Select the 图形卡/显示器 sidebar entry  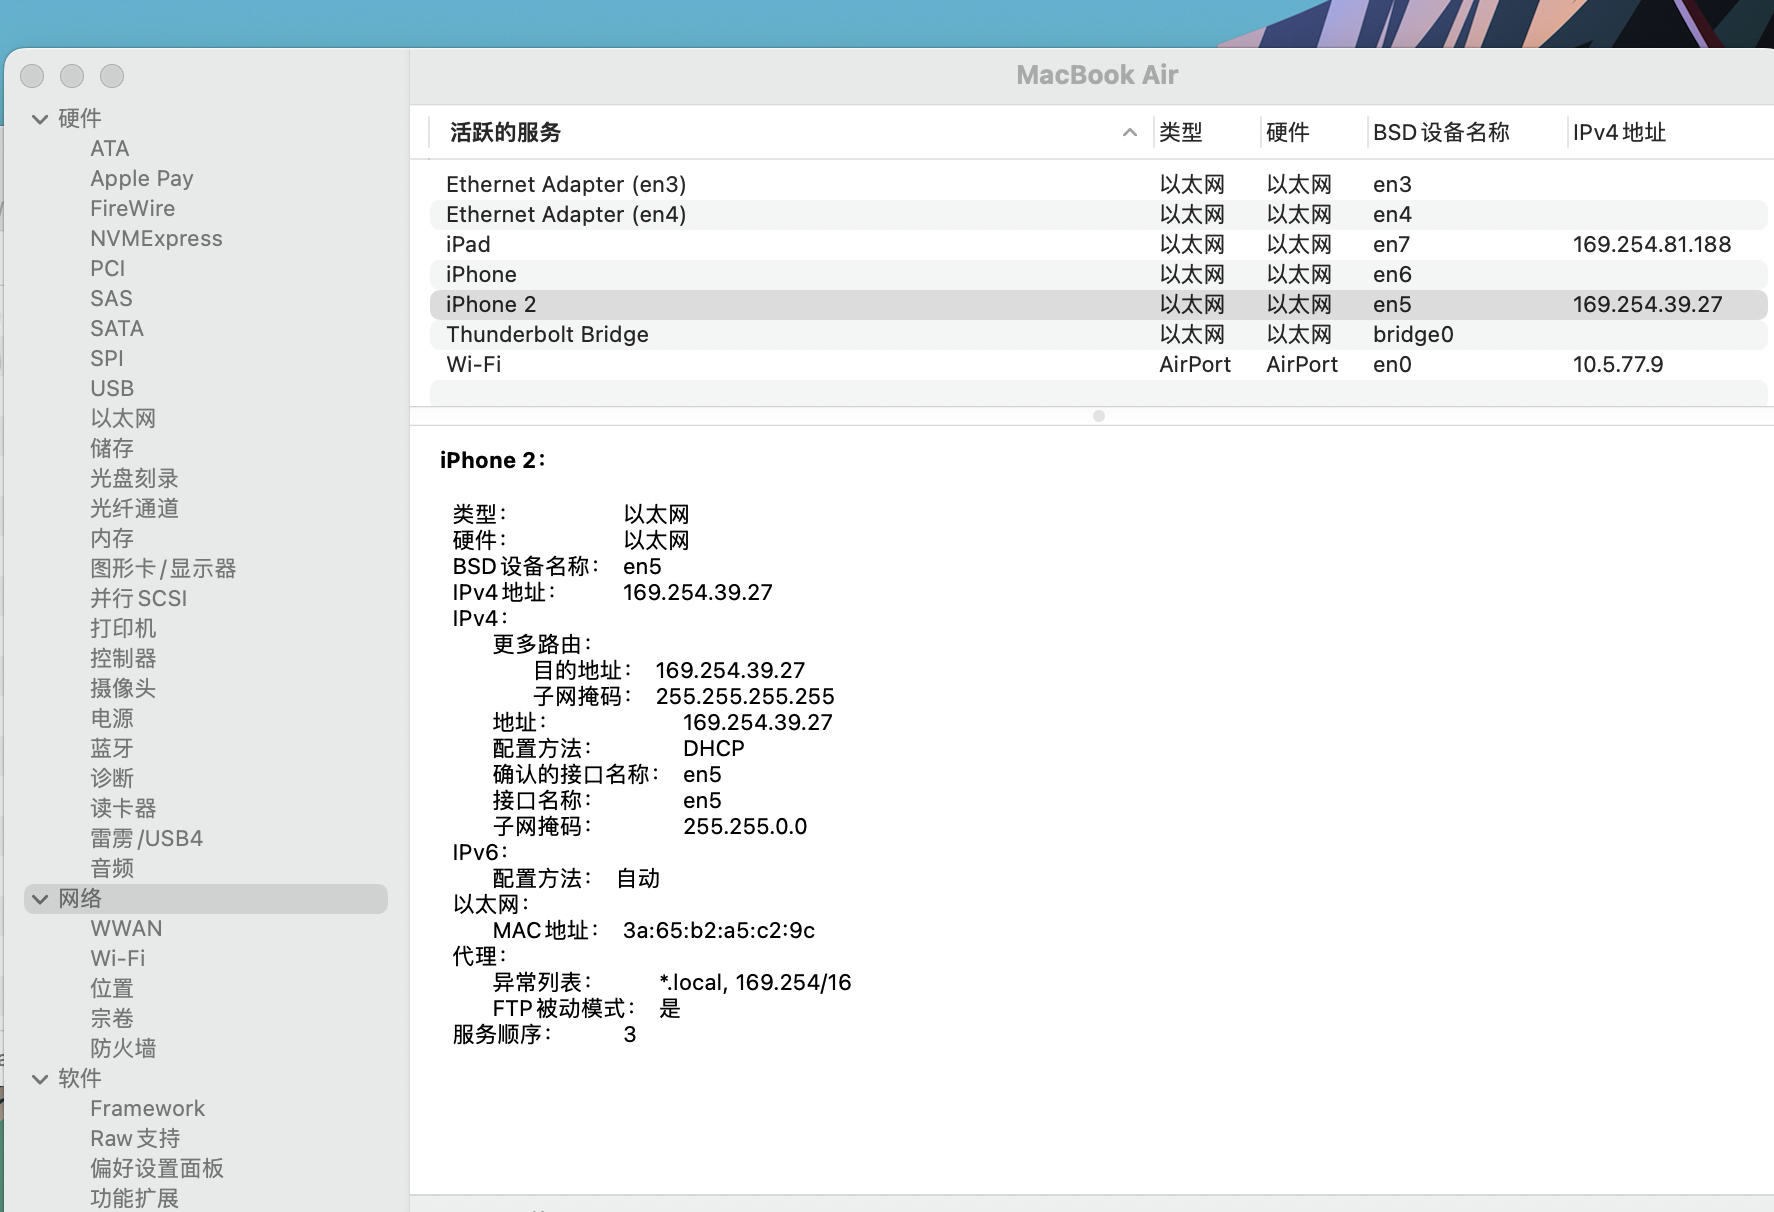(163, 568)
